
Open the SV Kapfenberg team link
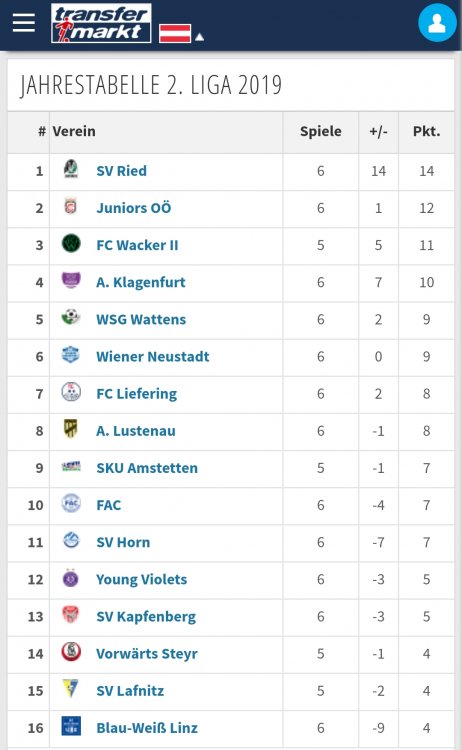146,617
